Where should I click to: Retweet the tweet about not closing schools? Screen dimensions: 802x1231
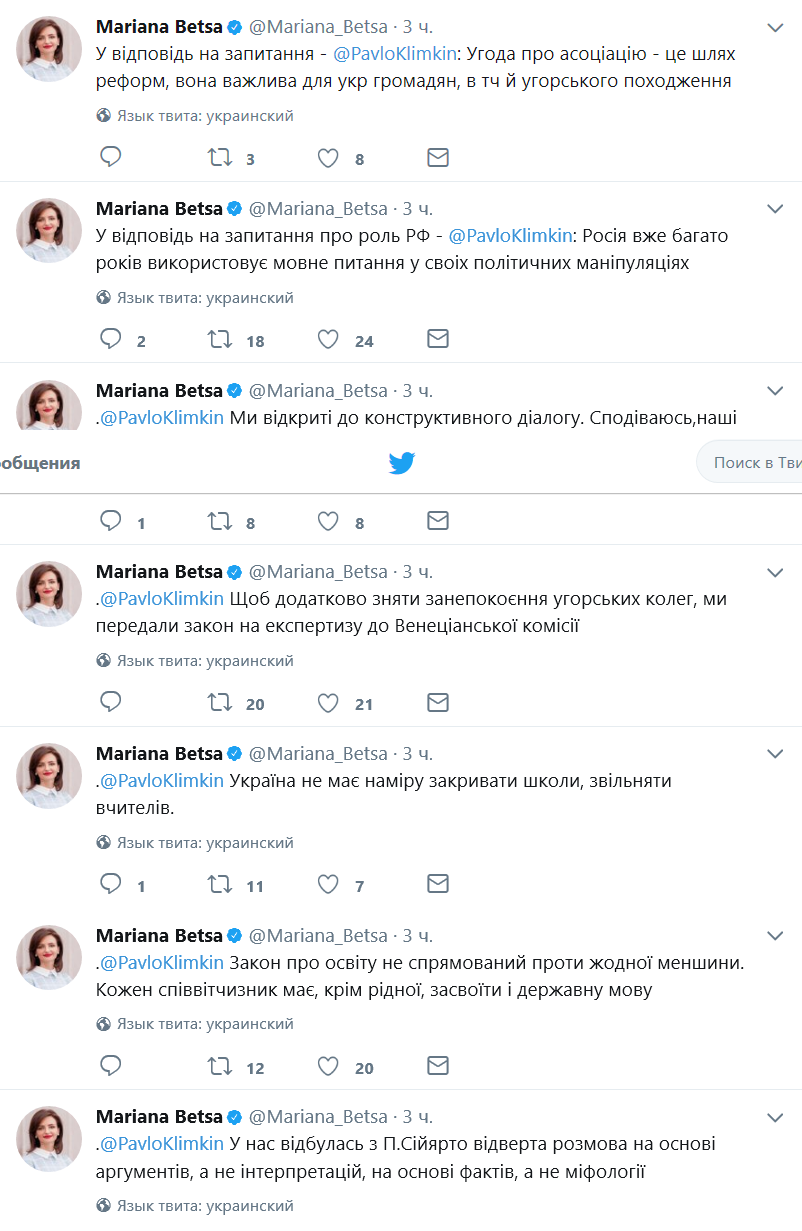pyautogui.click(x=220, y=884)
